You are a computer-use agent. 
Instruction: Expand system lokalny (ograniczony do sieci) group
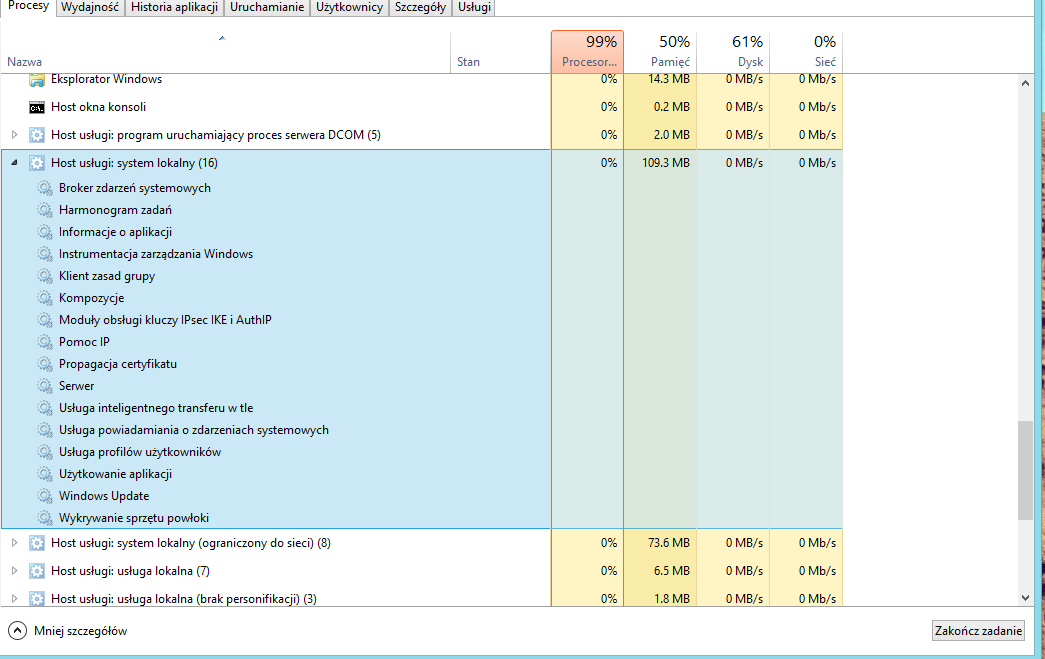click(x=14, y=542)
